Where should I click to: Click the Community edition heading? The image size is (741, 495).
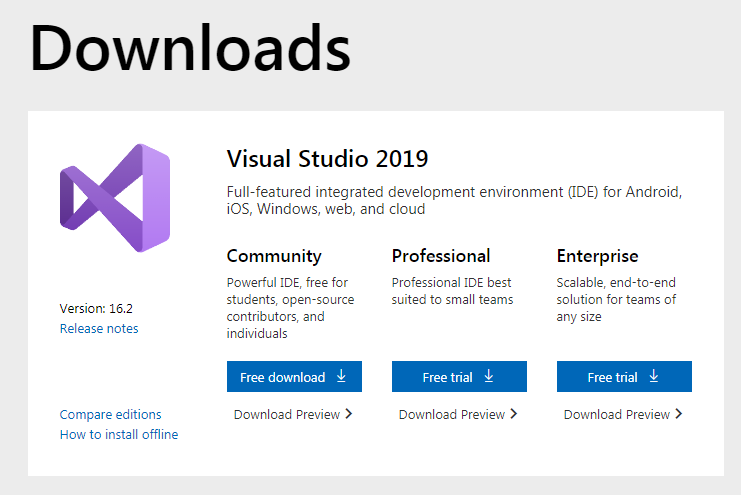tap(274, 257)
